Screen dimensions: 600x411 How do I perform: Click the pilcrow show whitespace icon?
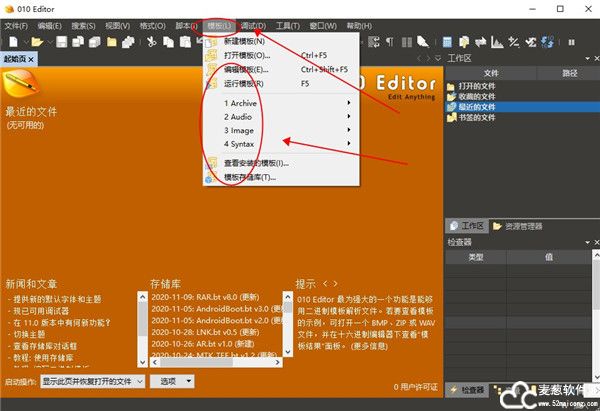pyautogui.click(x=390, y=42)
